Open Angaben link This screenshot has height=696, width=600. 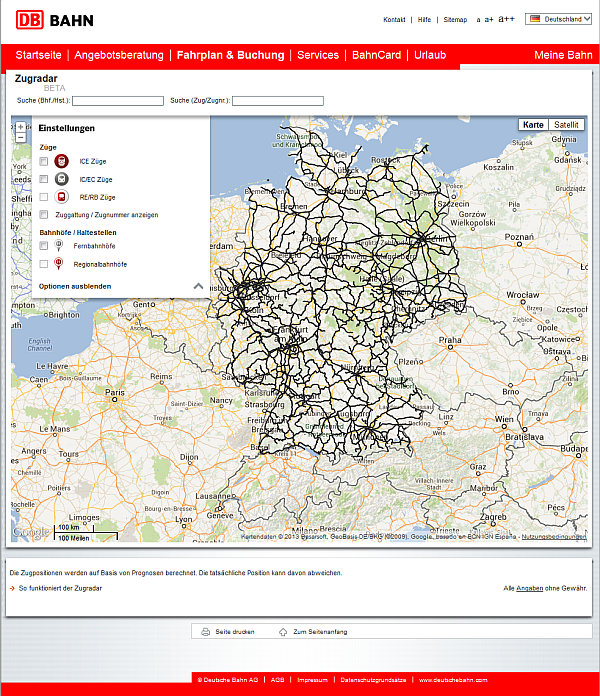[529, 588]
